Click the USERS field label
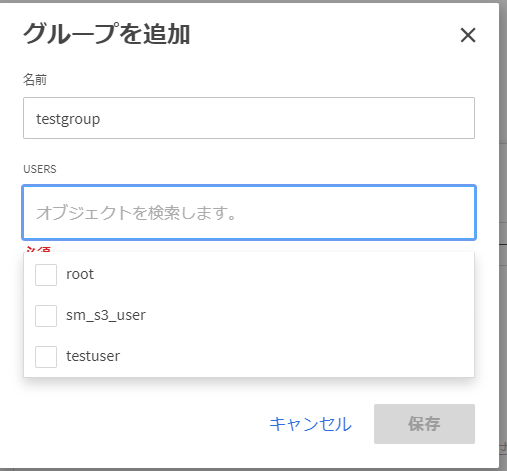This screenshot has height=471, width=507. pos(40,169)
